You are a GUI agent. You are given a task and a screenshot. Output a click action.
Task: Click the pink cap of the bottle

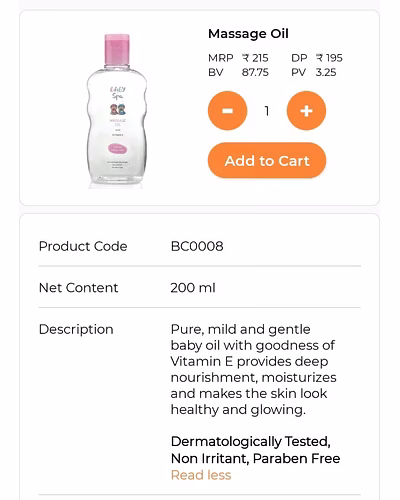[117, 49]
